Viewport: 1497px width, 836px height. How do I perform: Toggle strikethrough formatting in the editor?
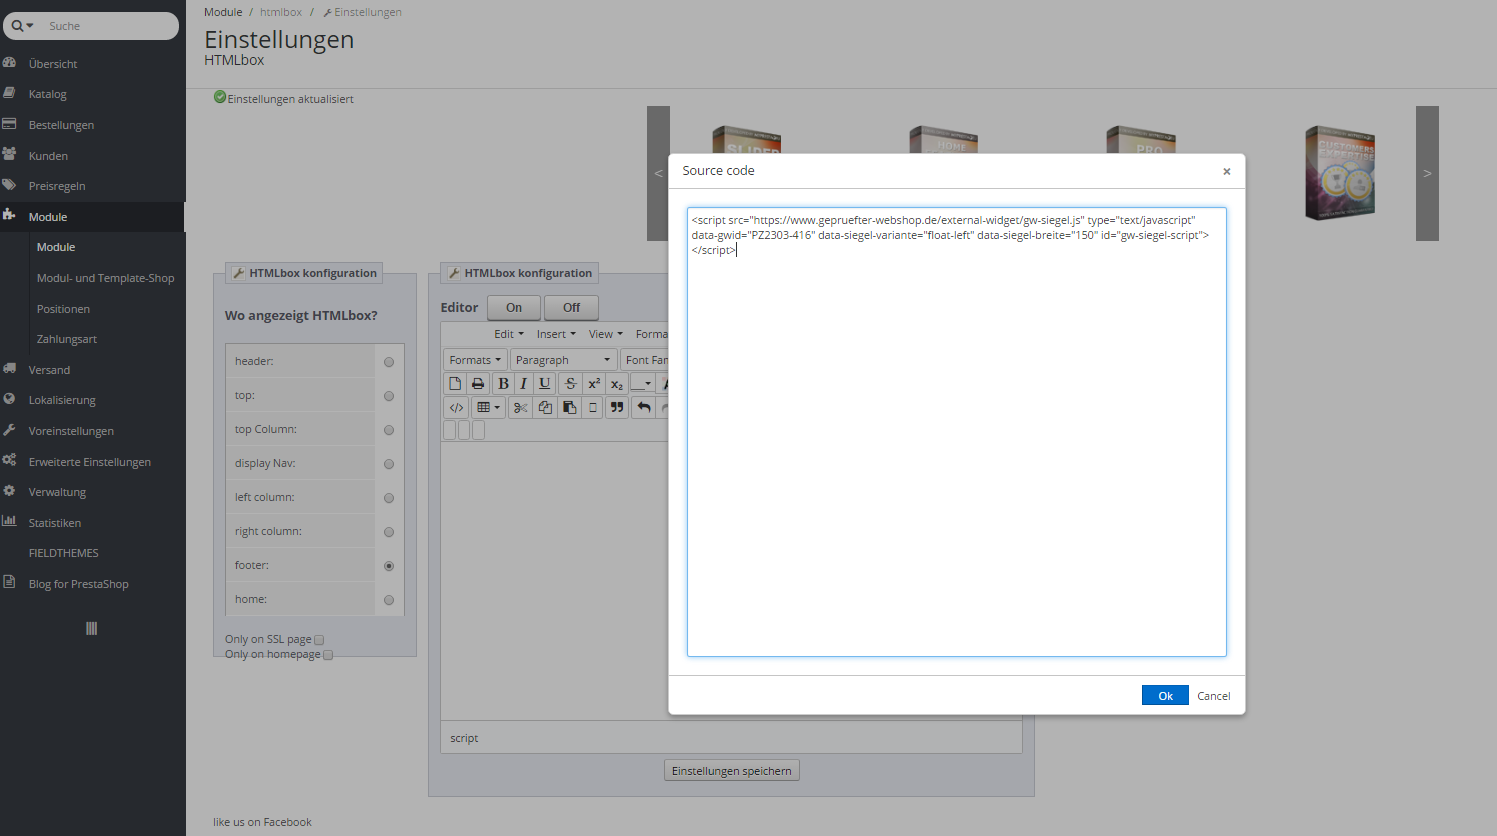tap(570, 384)
